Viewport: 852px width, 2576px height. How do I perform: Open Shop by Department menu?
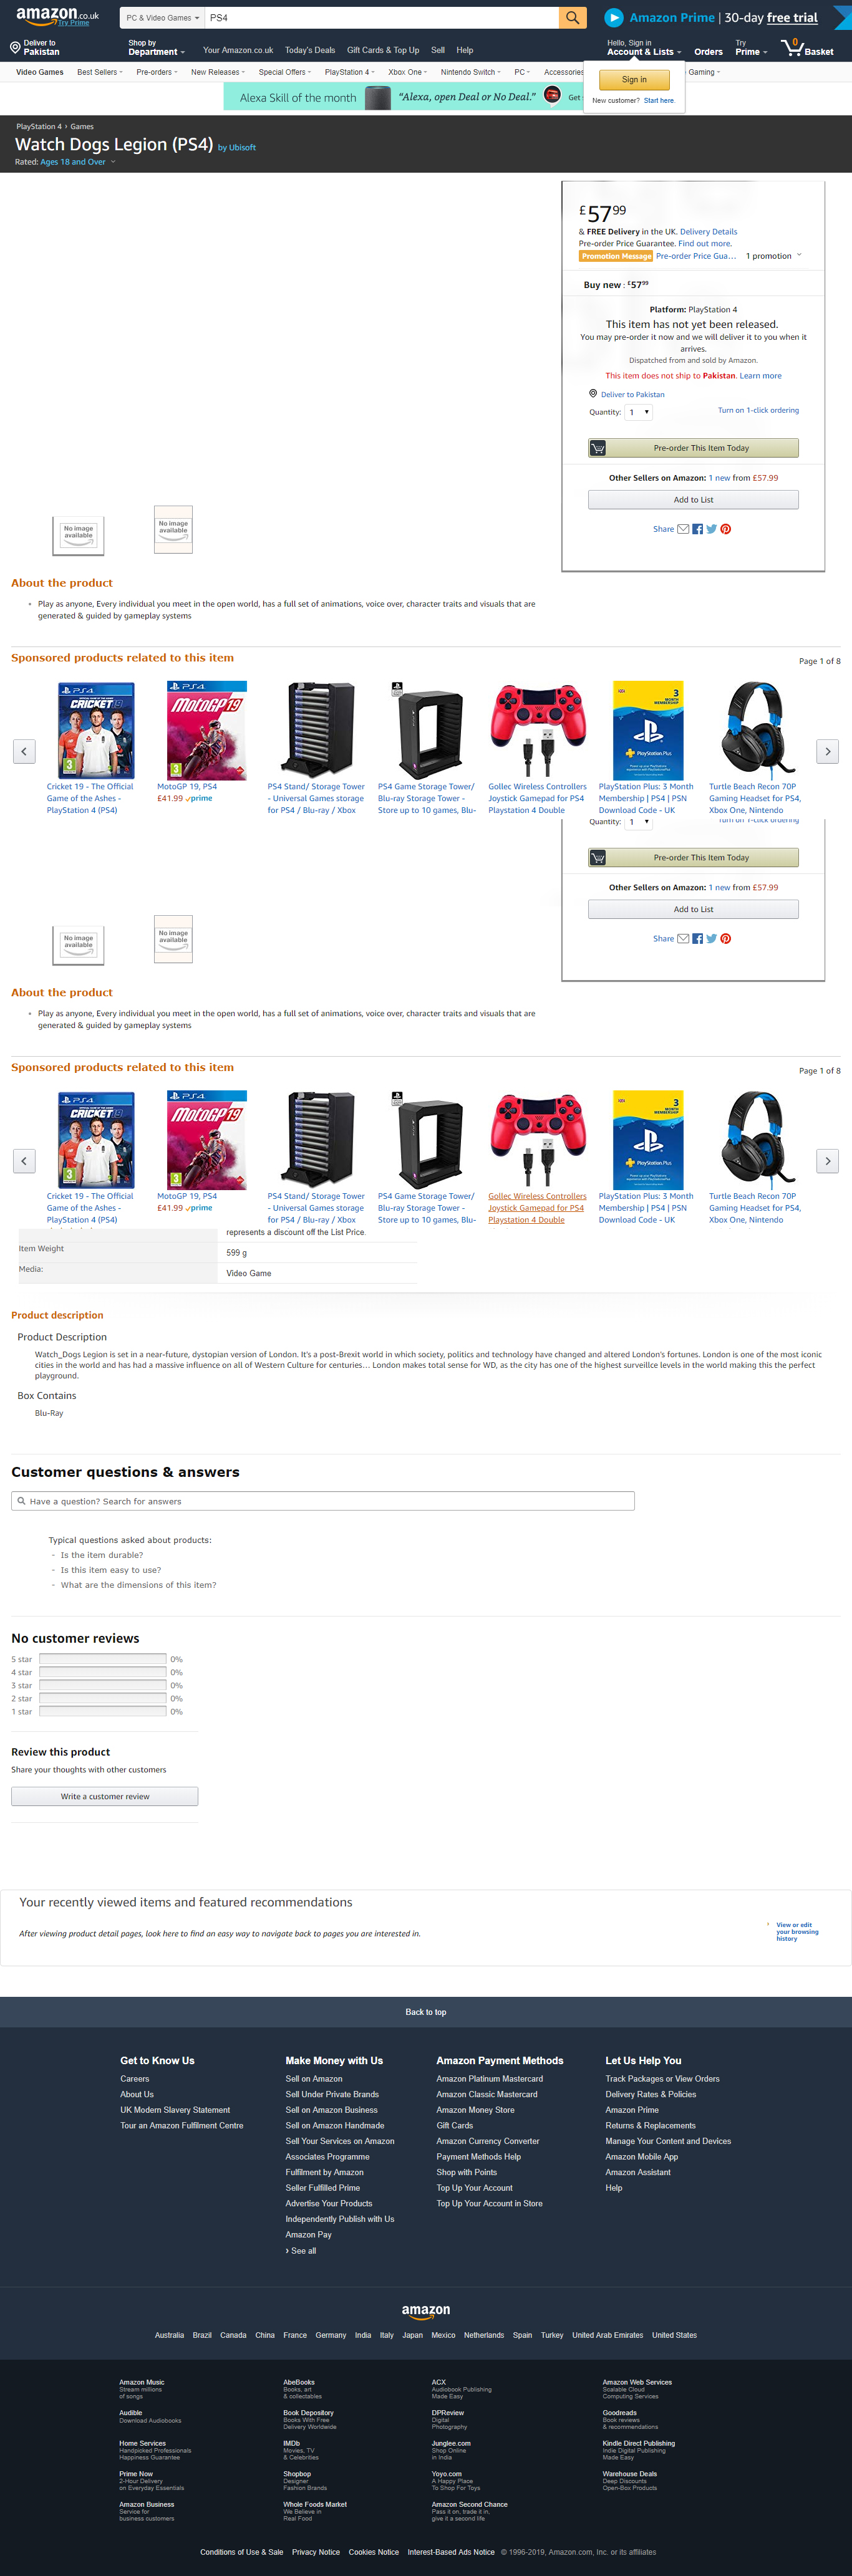156,47
